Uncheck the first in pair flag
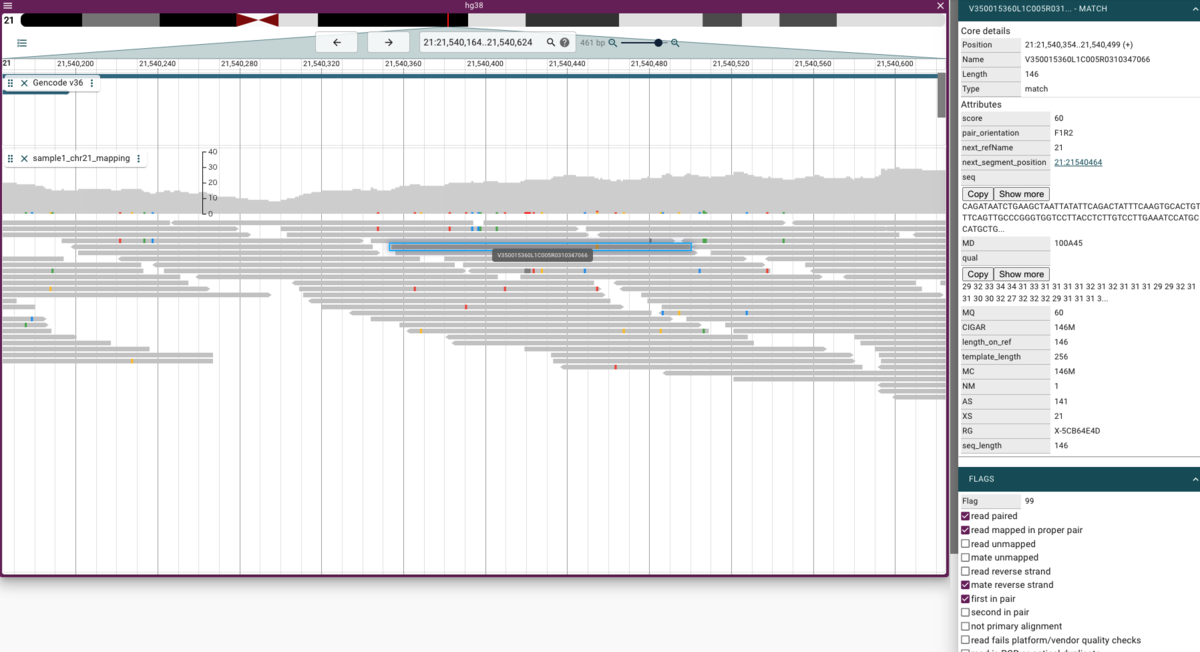The width and height of the screenshot is (1200, 652). click(x=965, y=599)
